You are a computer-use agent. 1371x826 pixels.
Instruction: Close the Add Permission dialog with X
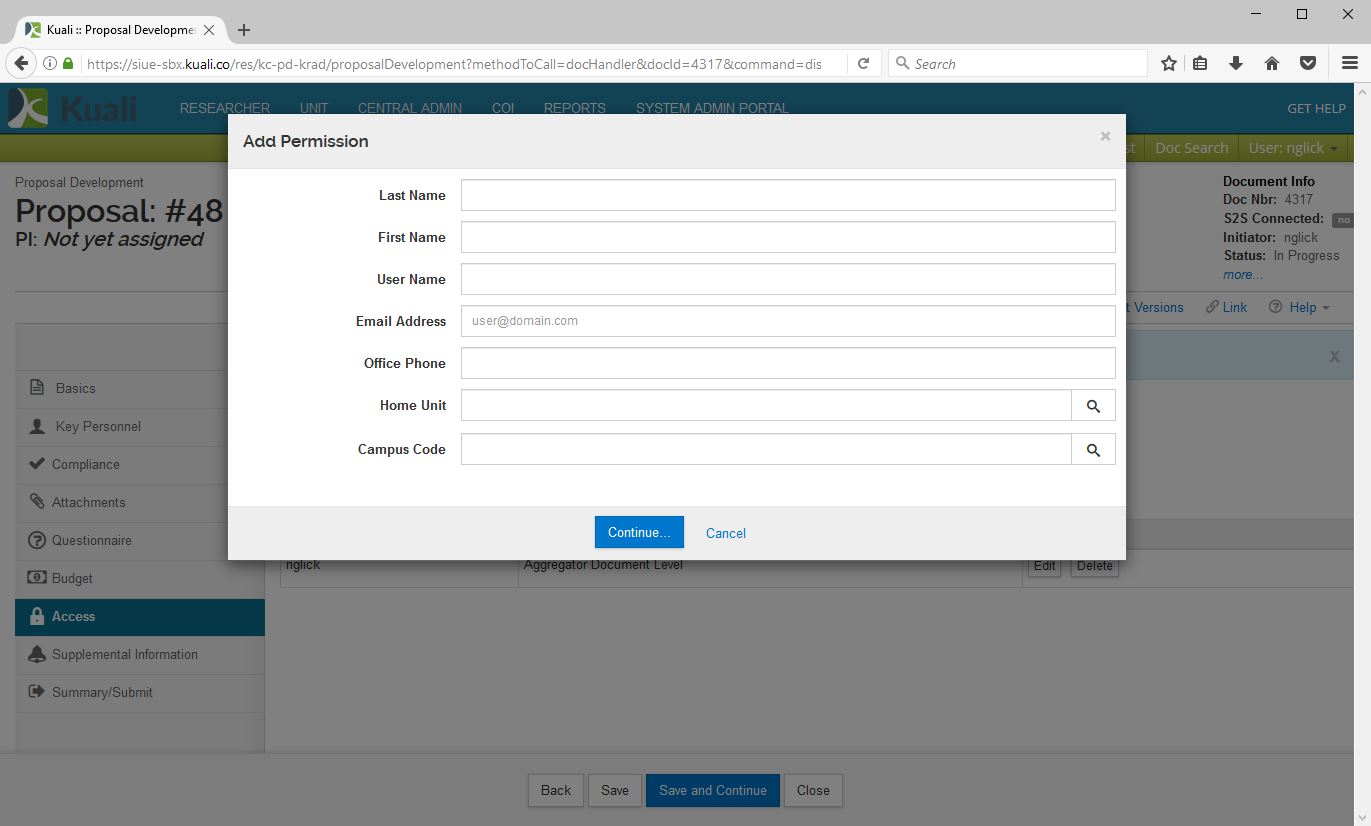click(x=1105, y=136)
